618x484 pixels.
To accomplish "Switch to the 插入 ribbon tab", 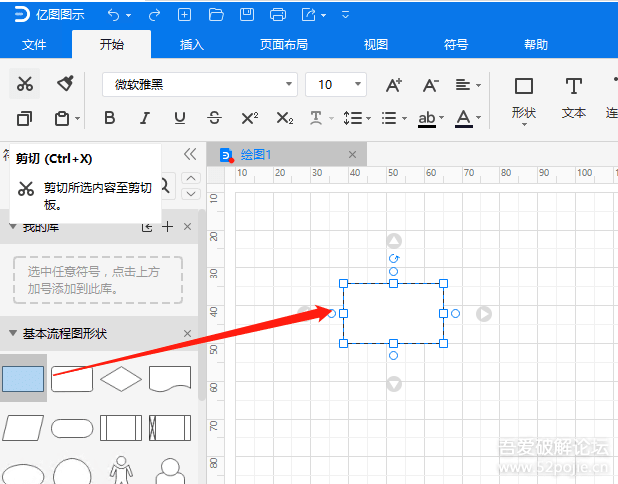I will point(192,45).
